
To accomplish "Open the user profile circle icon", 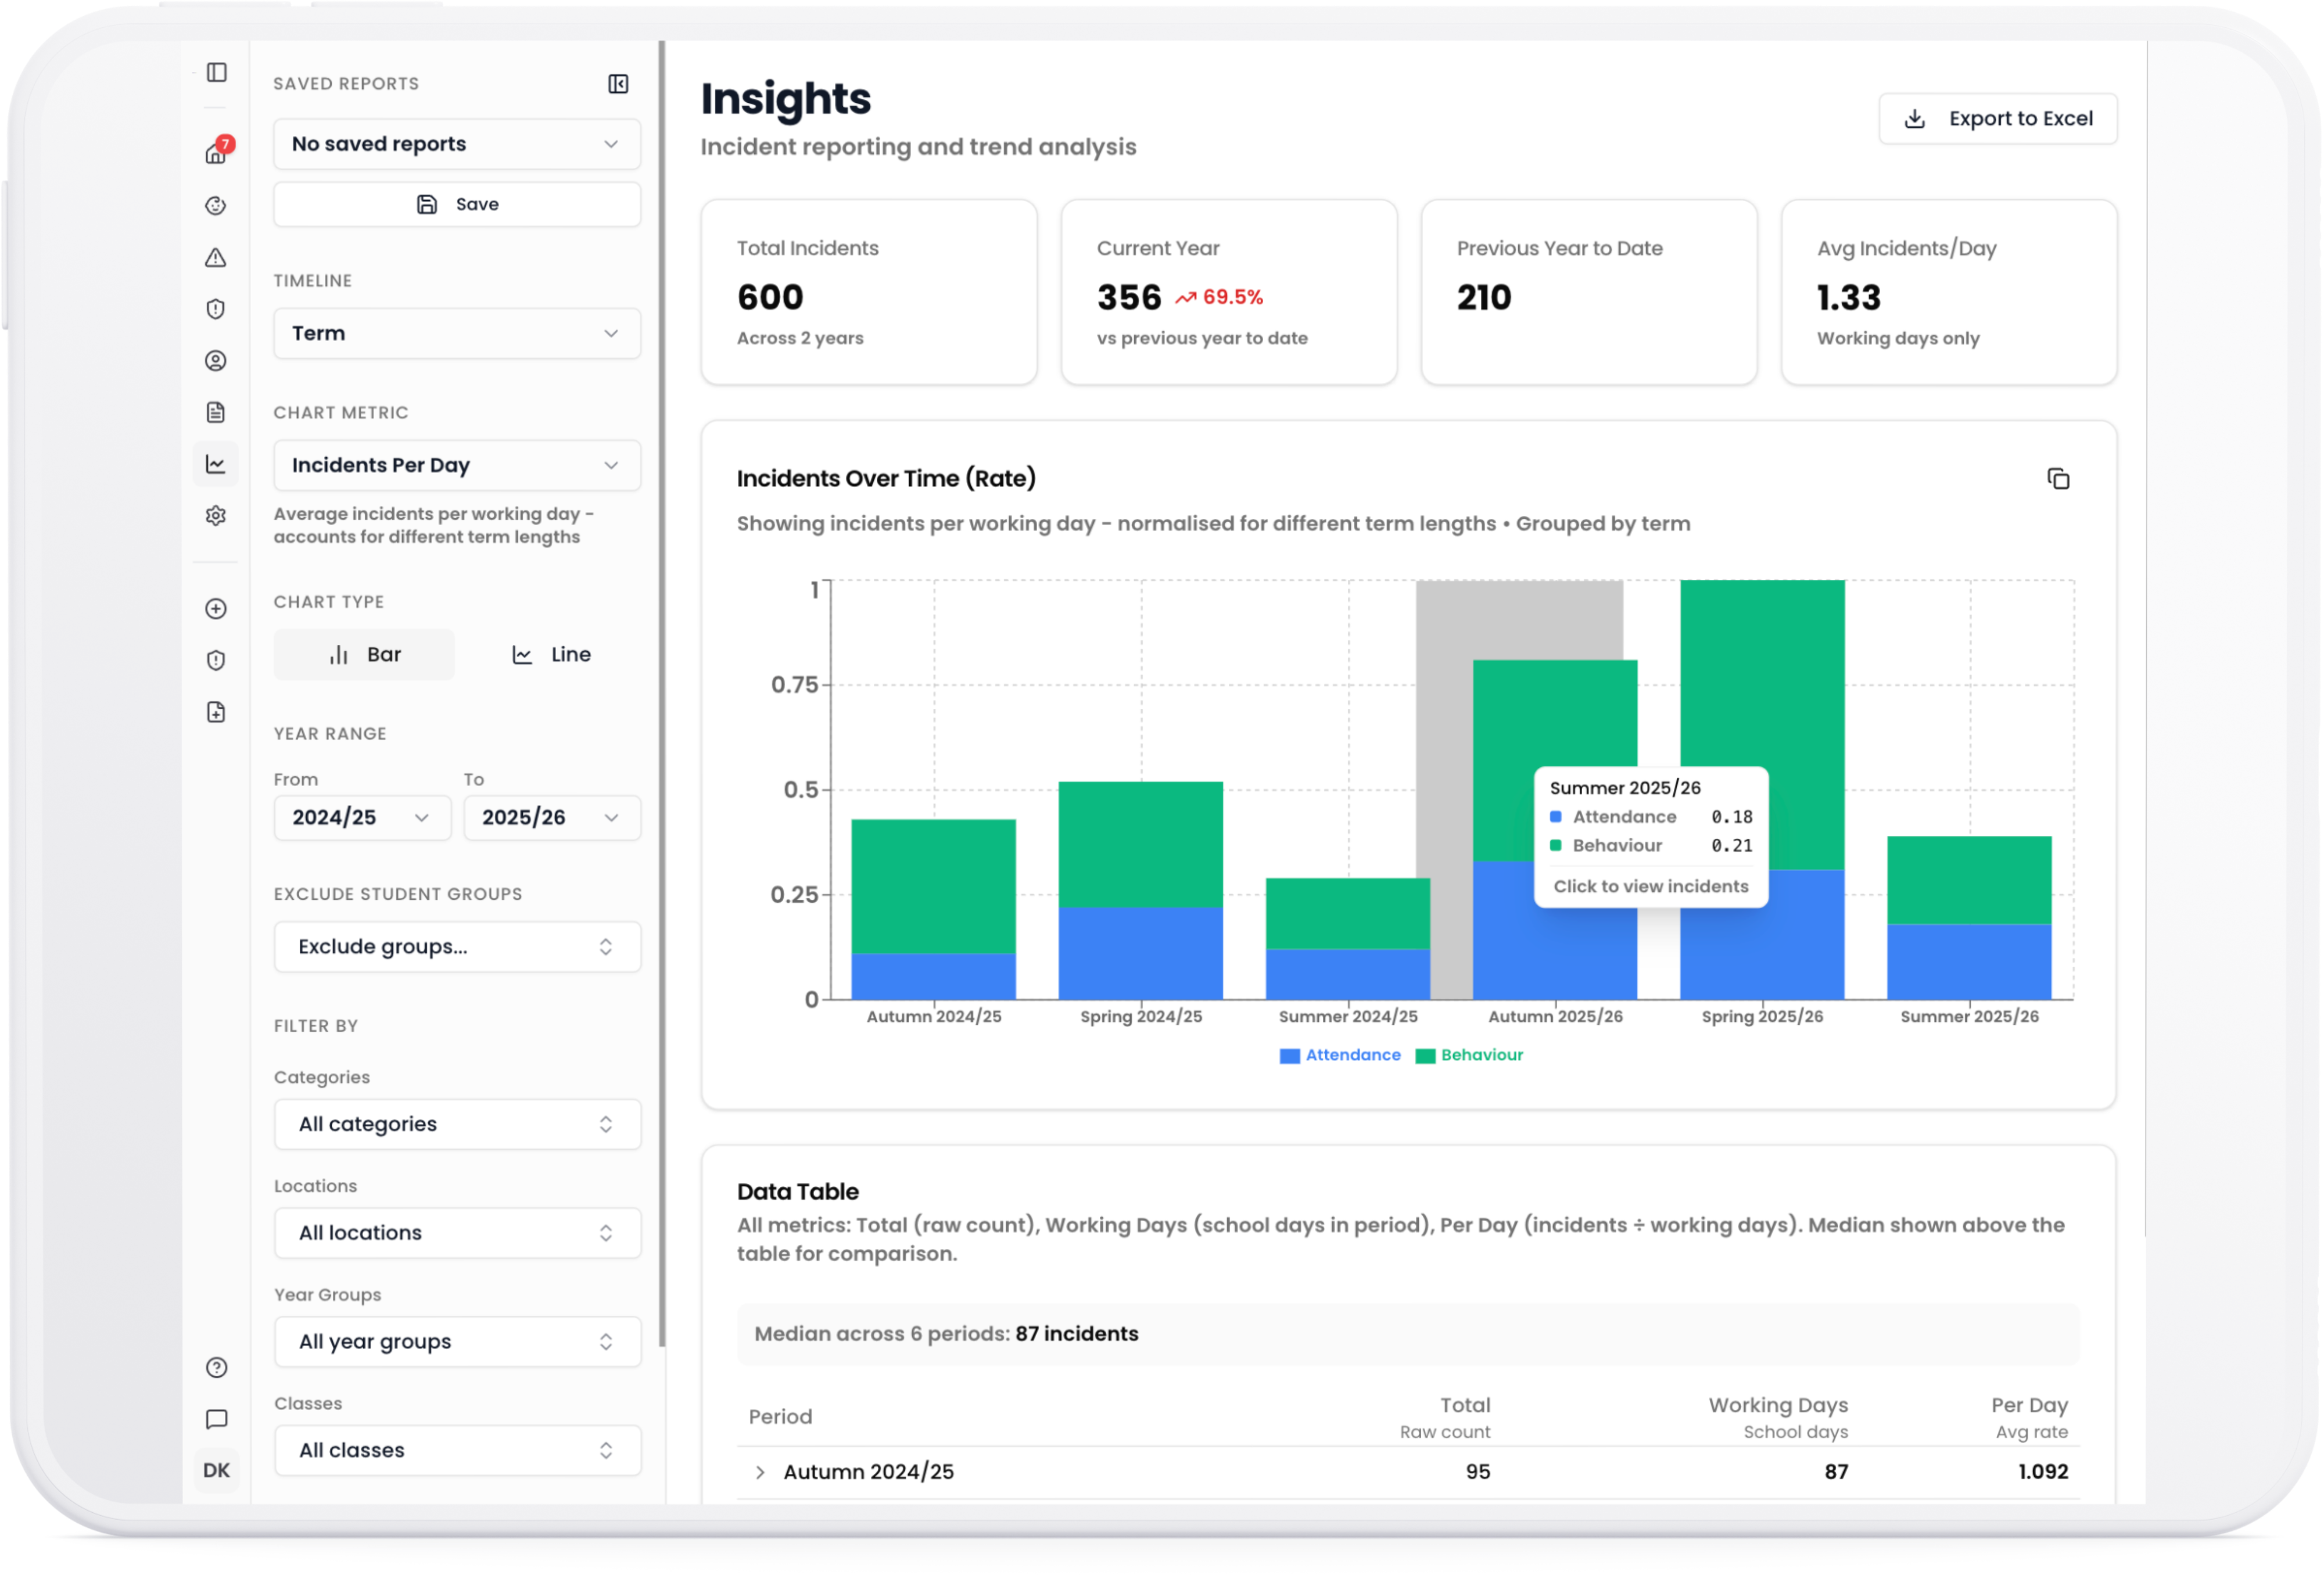I will pyautogui.click(x=216, y=361).
